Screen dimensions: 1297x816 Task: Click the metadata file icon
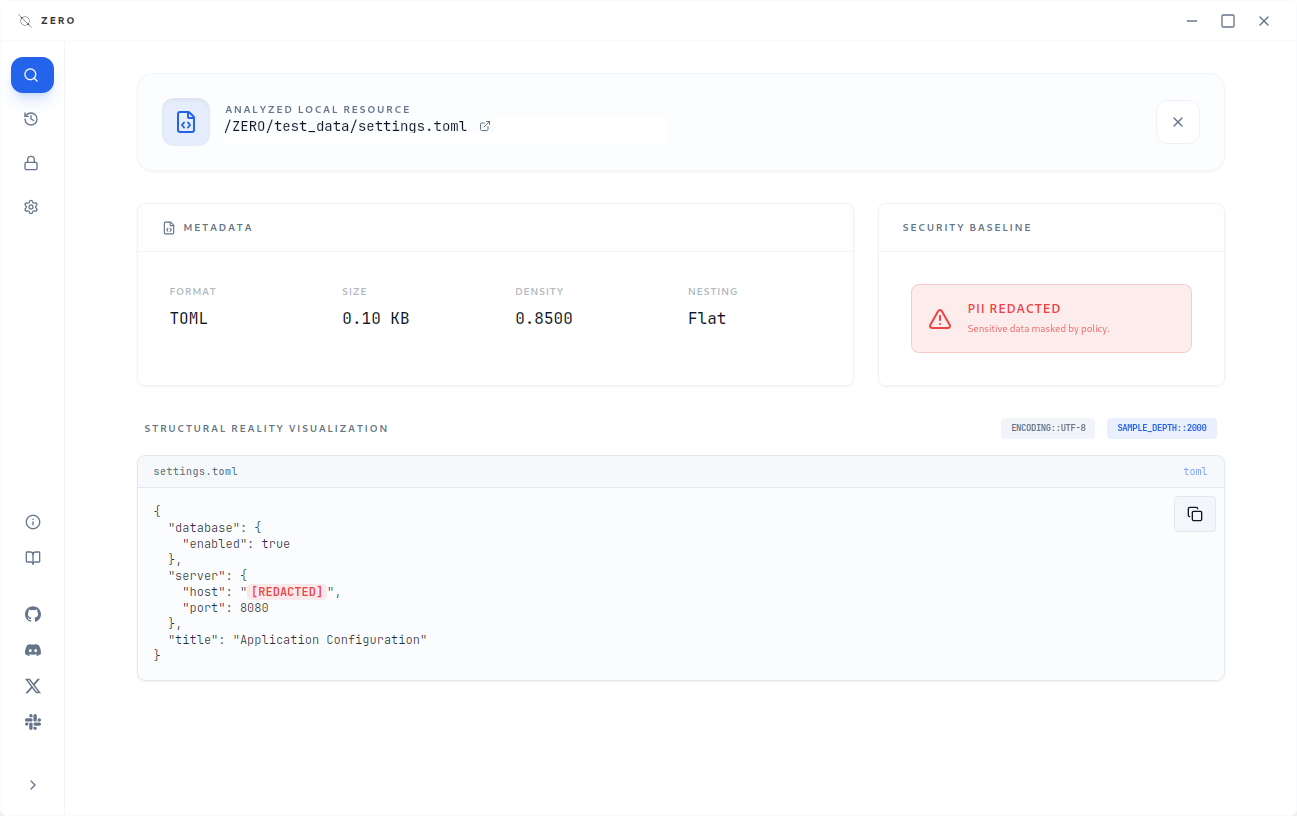click(169, 228)
